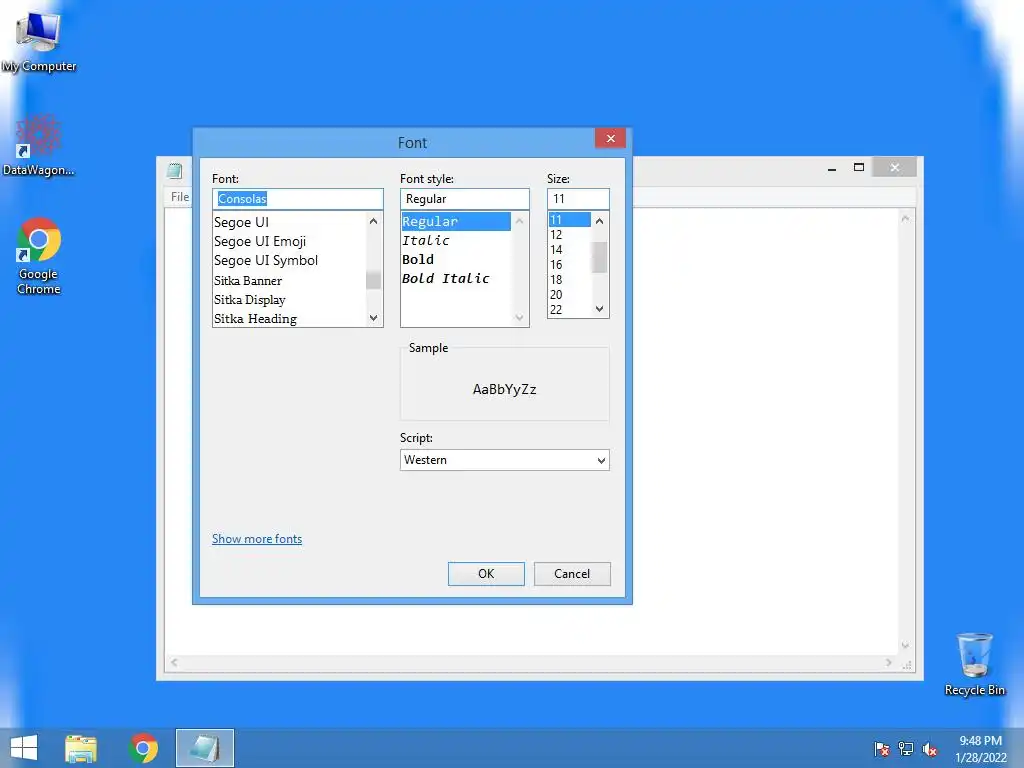
Task: Open My Computer desktop icon
Action: (39, 40)
